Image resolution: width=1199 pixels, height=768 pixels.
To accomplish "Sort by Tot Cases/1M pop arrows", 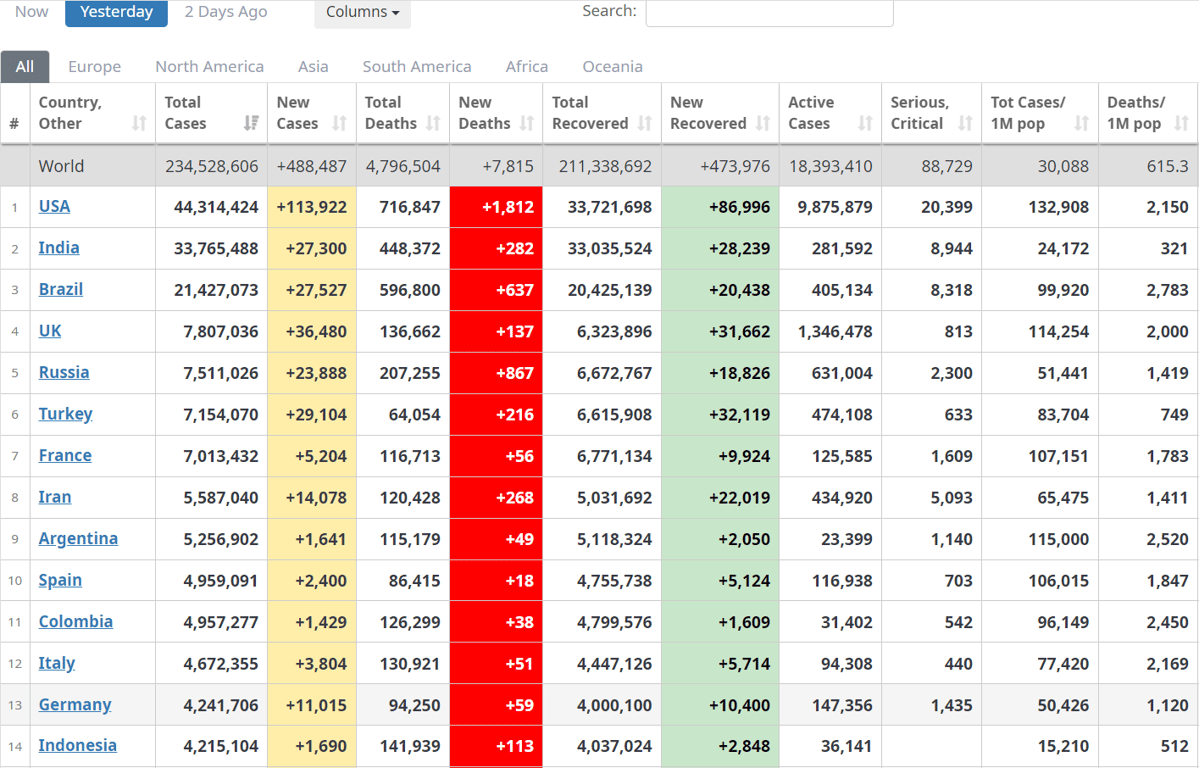I will tap(1081, 123).
